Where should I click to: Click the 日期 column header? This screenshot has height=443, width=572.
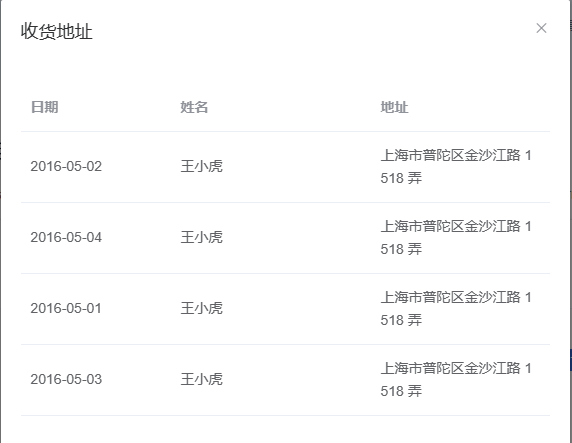[45, 107]
